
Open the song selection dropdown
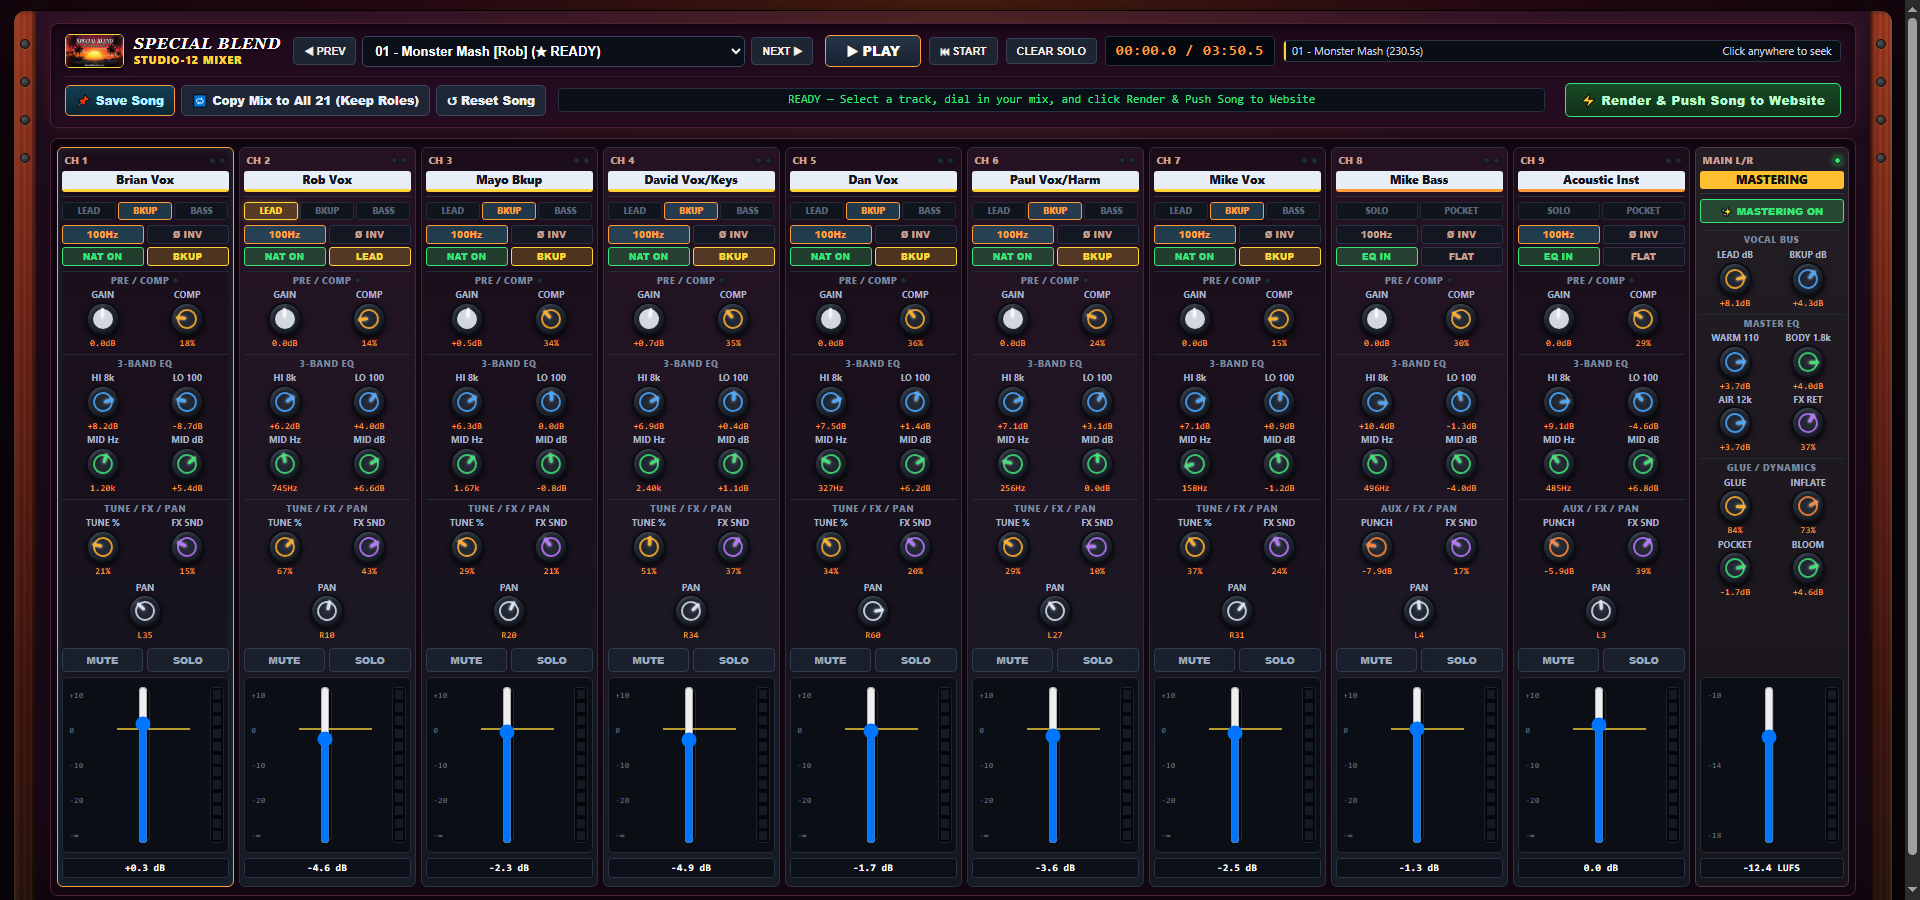pos(553,51)
